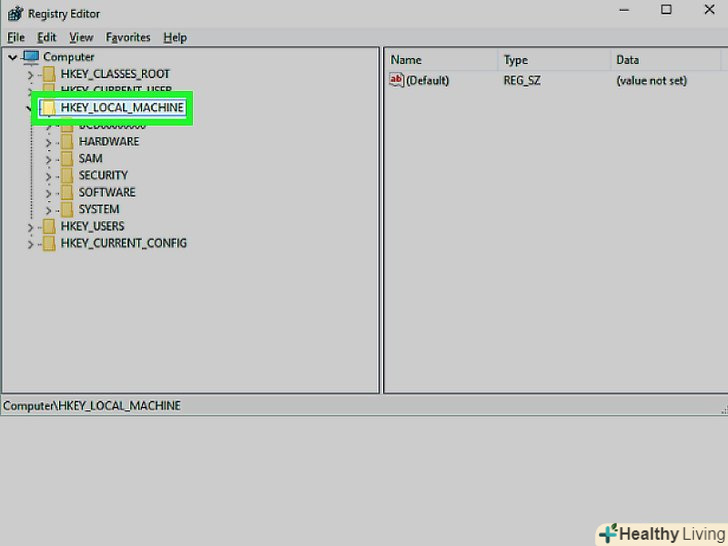Select the SECURITY key

pos(103,175)
